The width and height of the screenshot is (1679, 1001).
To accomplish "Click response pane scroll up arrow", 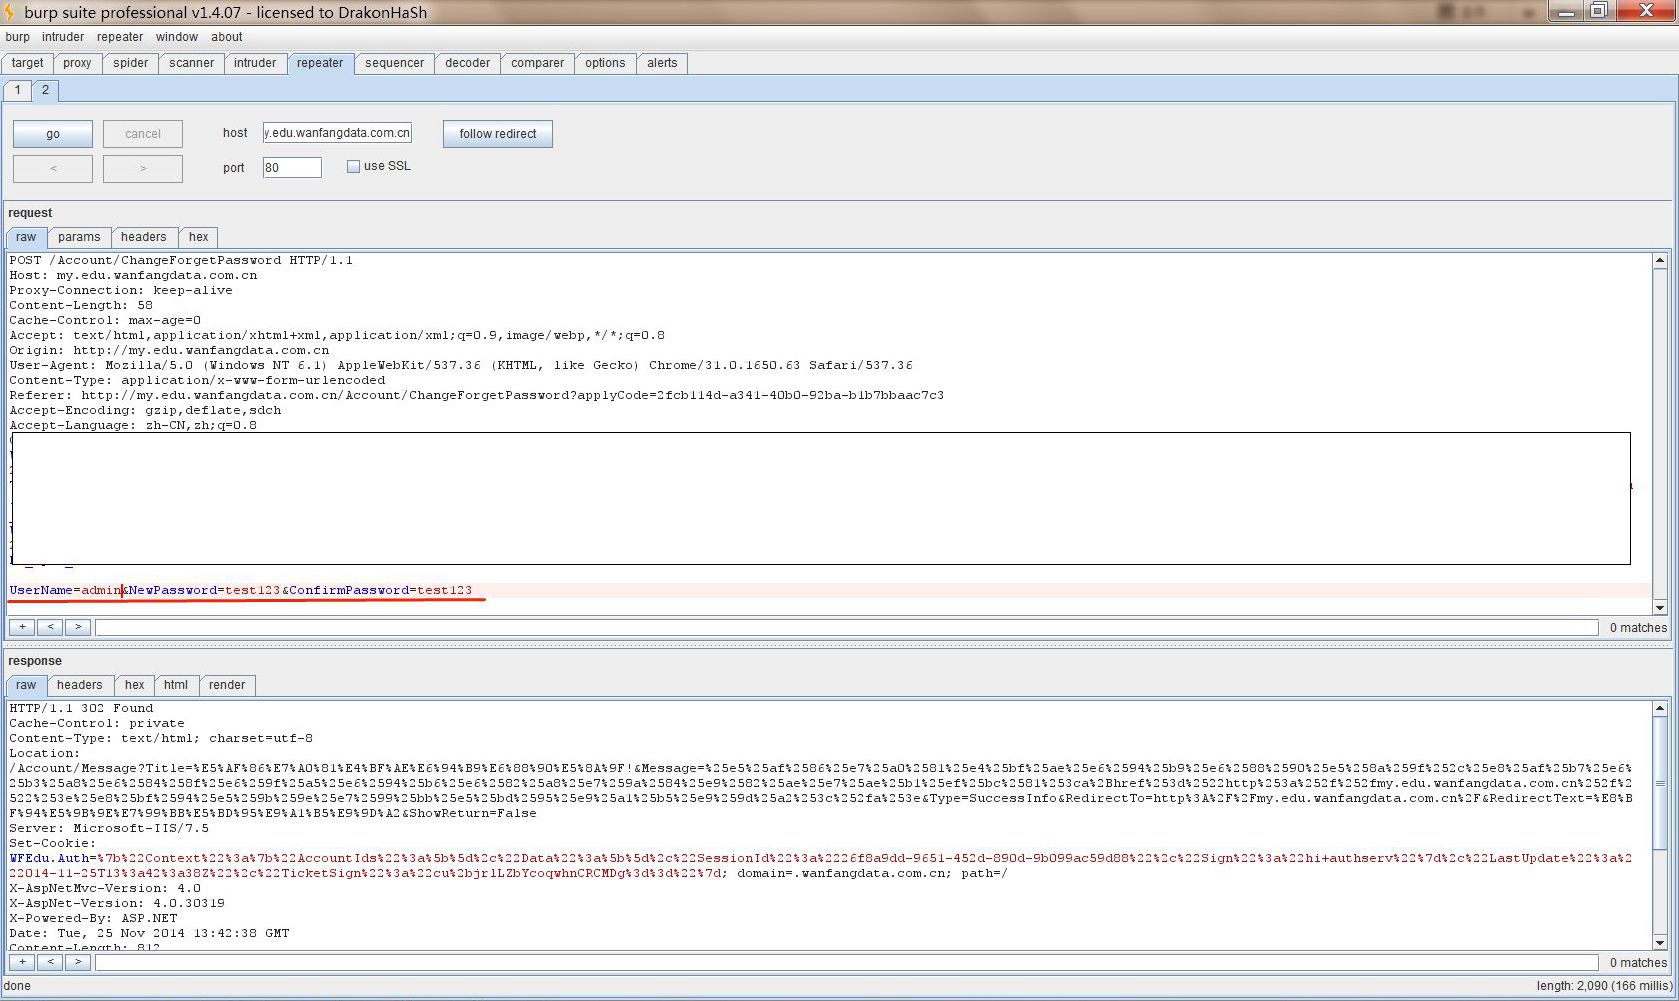I will click(1660, 709).
